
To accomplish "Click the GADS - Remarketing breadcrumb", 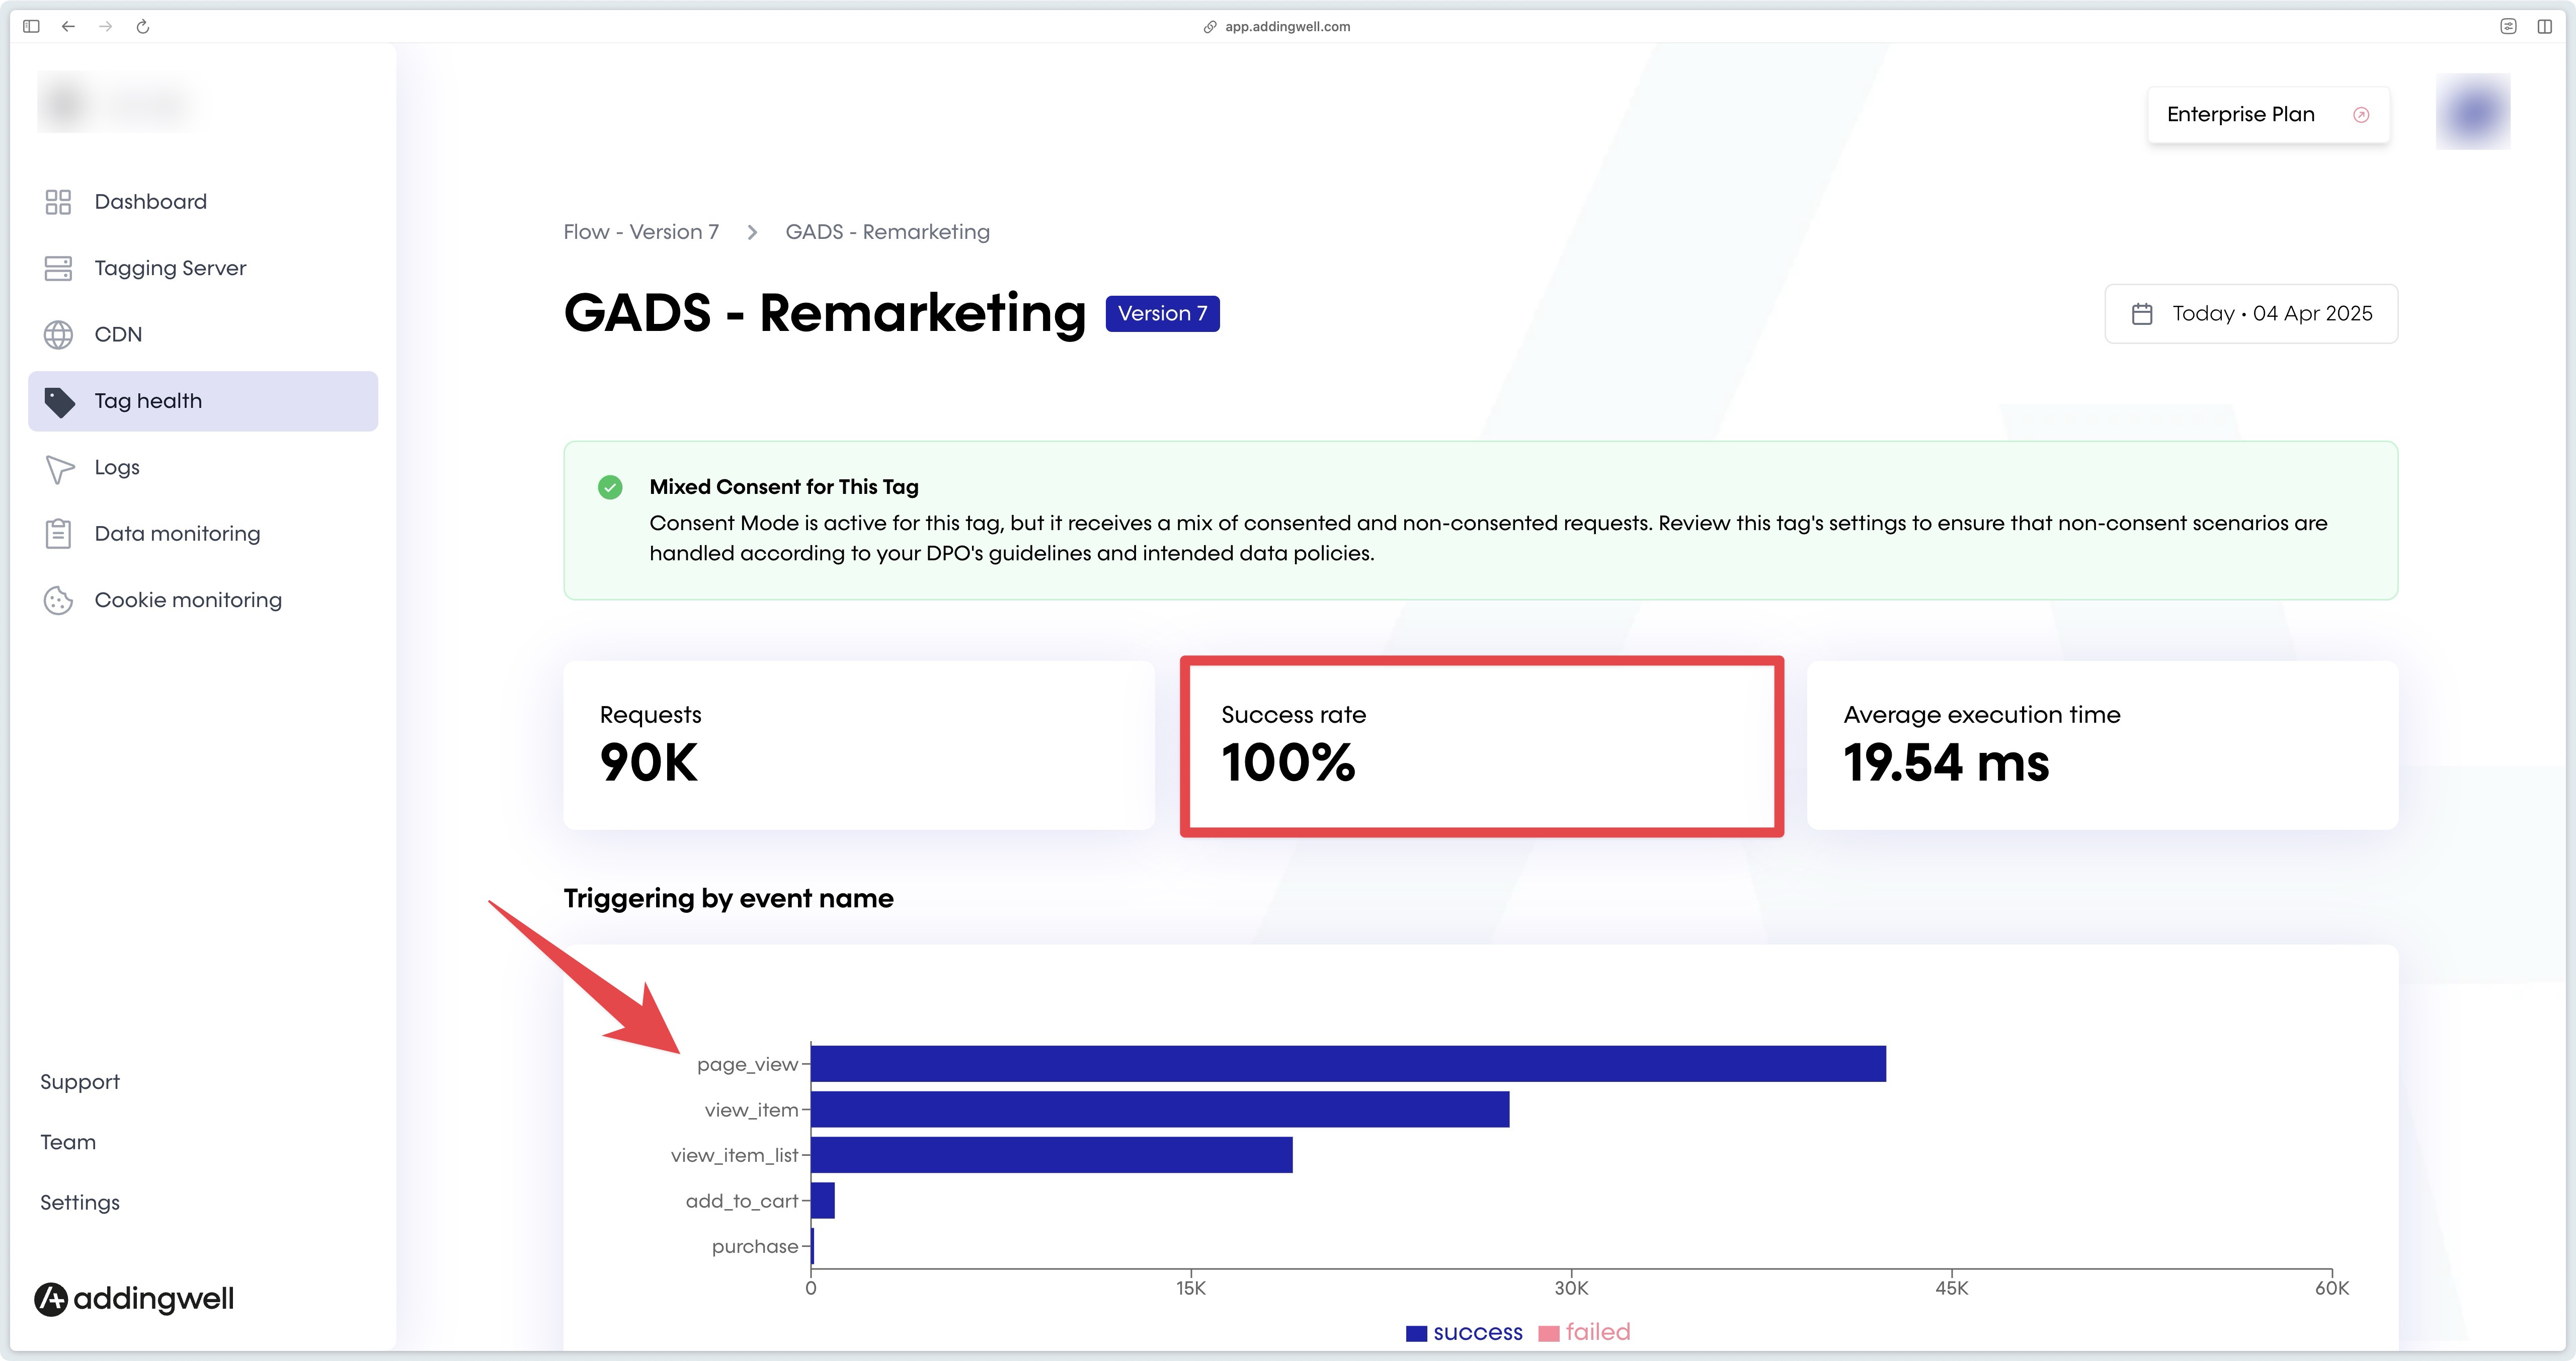I will pyautogui.click(x=888, y=232).
